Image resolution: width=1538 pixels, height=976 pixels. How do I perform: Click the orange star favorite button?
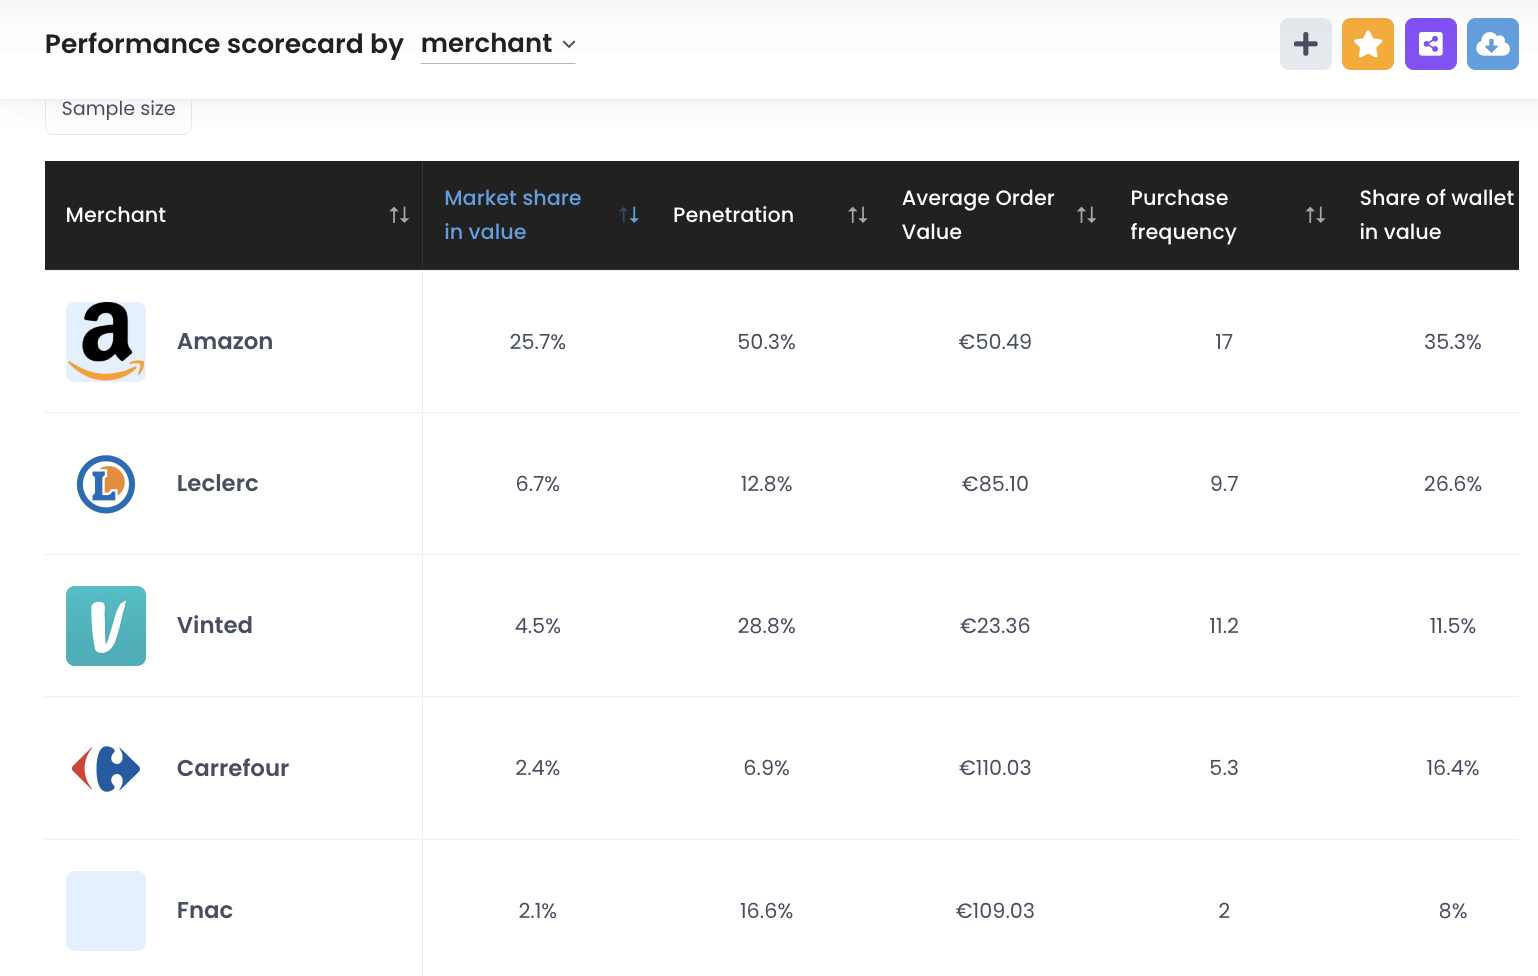pos(1368,44)
